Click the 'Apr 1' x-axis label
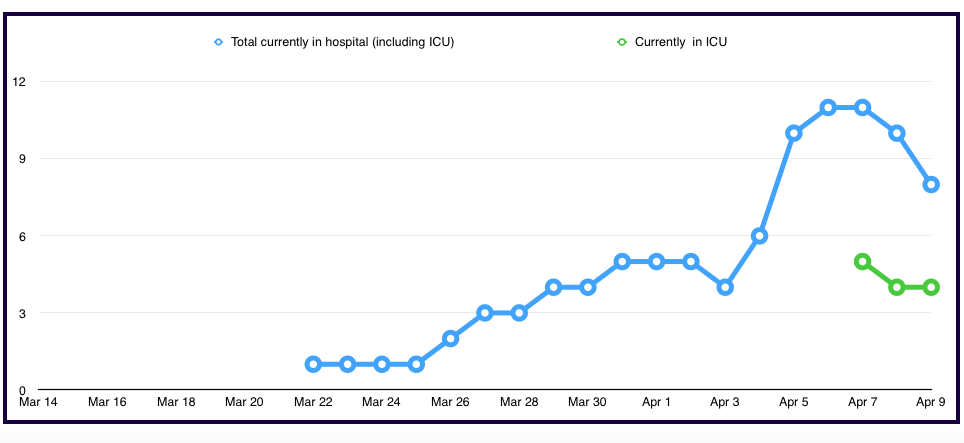Viewport: 964px width, 443px height. (656, 402)
